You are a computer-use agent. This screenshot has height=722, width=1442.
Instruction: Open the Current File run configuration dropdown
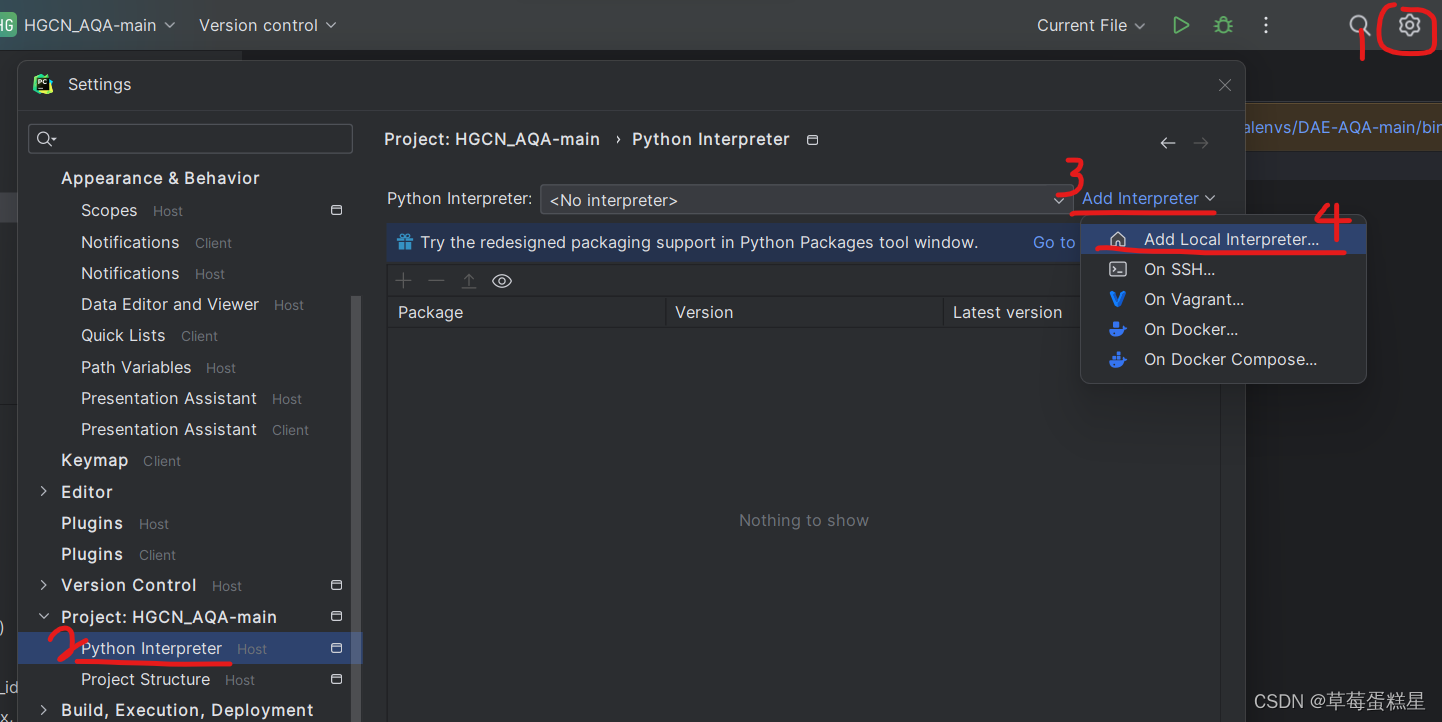click(x=1091, y=25)
